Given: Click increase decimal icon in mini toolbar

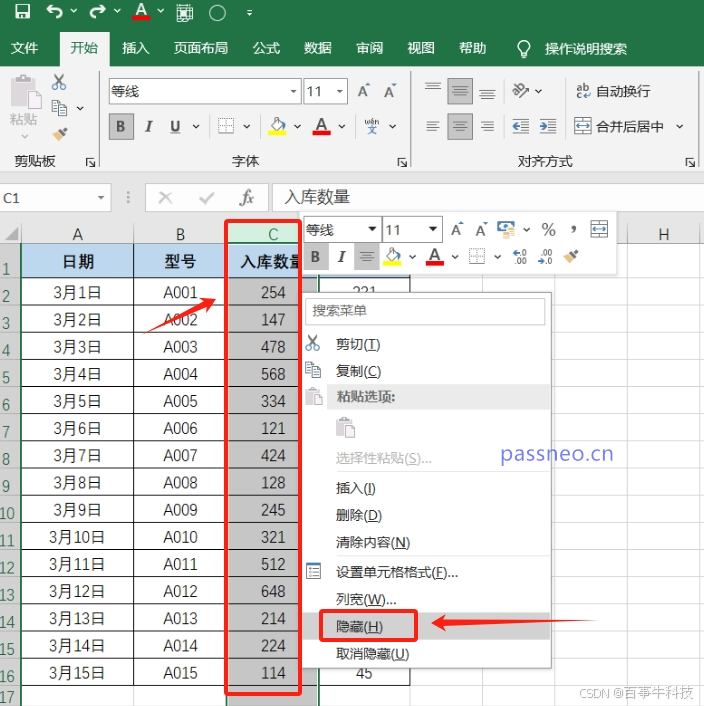Looking at the screenshot, I should [x=520, y=257].
